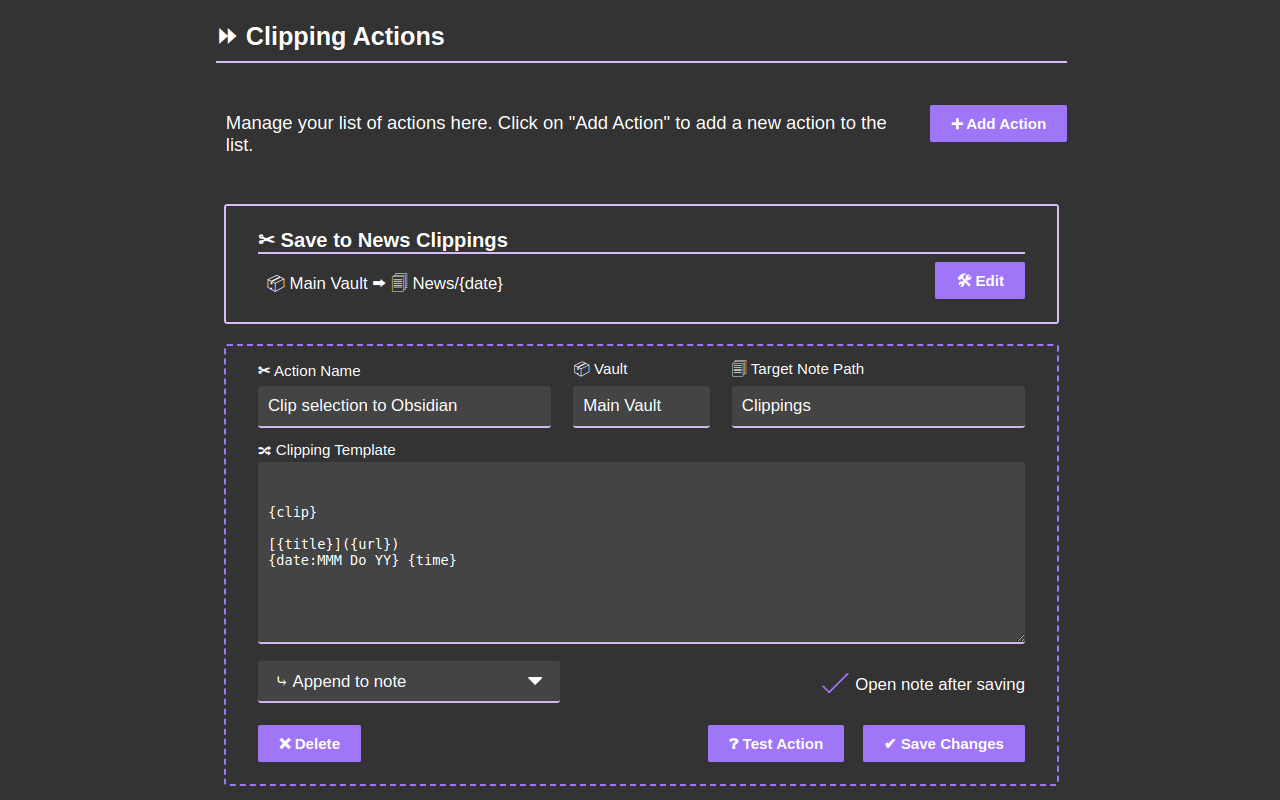1280x800 pixels.
Task: Save changes to the action
Action: pos(943,744)
